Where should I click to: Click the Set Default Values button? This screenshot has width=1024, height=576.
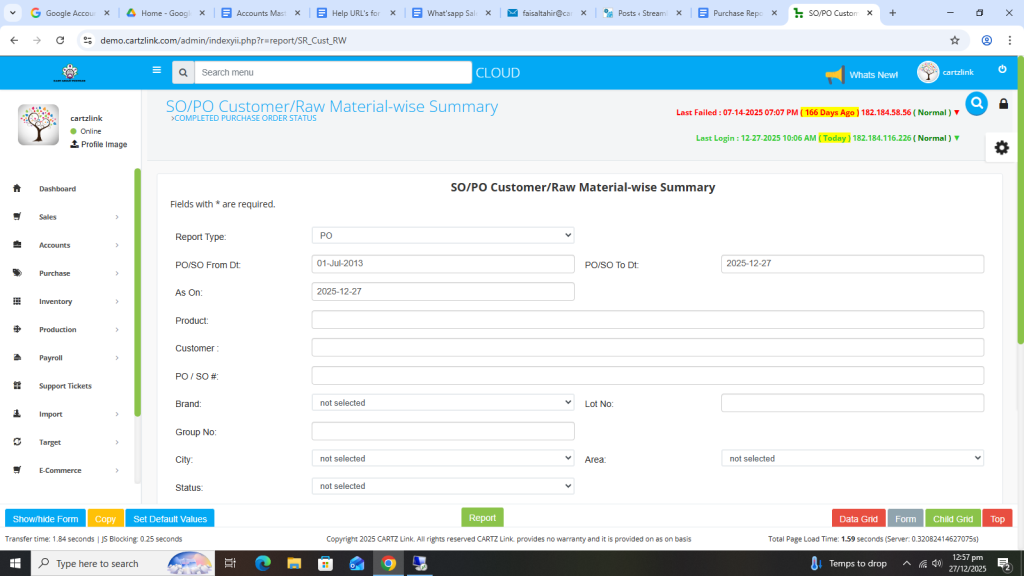click(x=170, y=519)
